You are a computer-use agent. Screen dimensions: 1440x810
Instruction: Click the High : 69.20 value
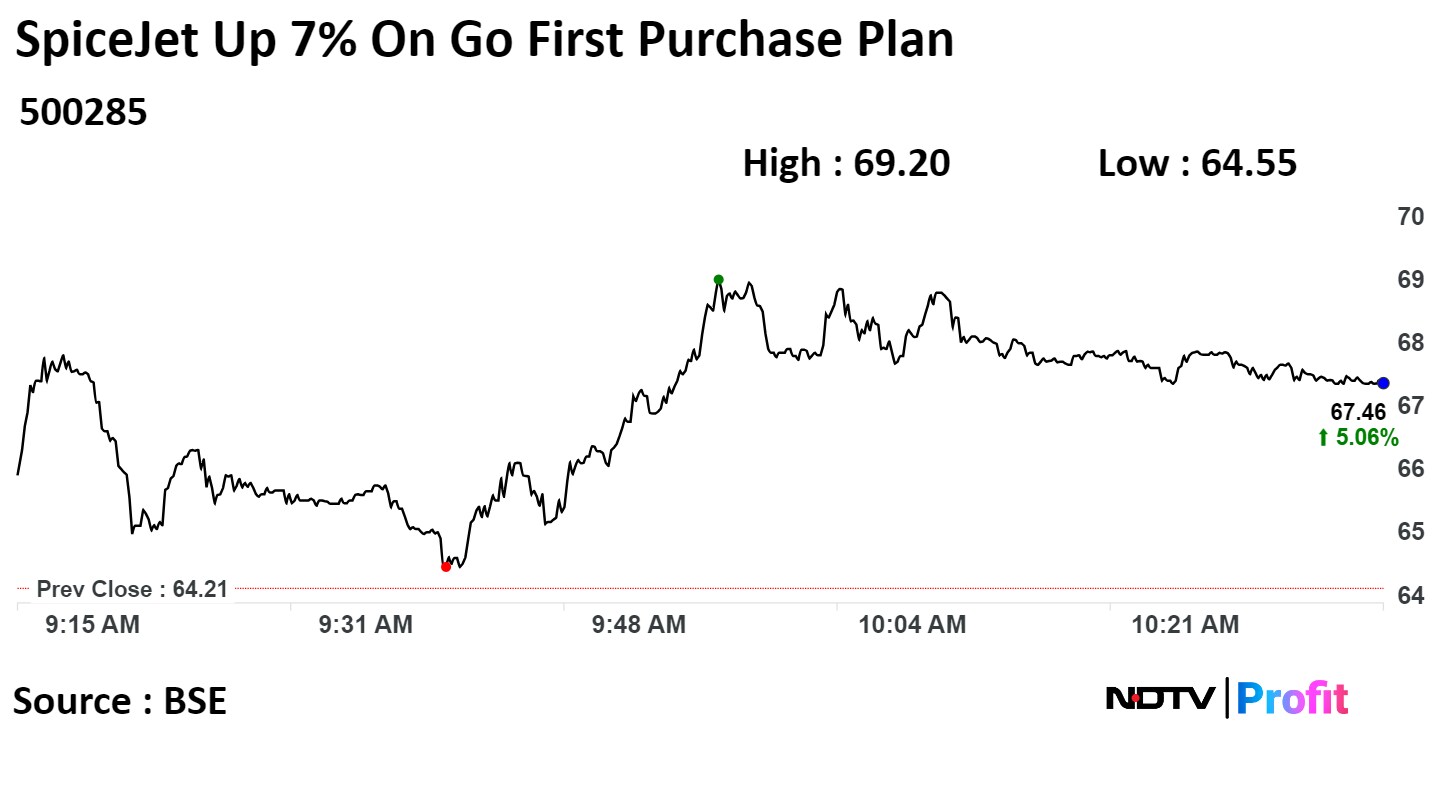coord(846,163)
